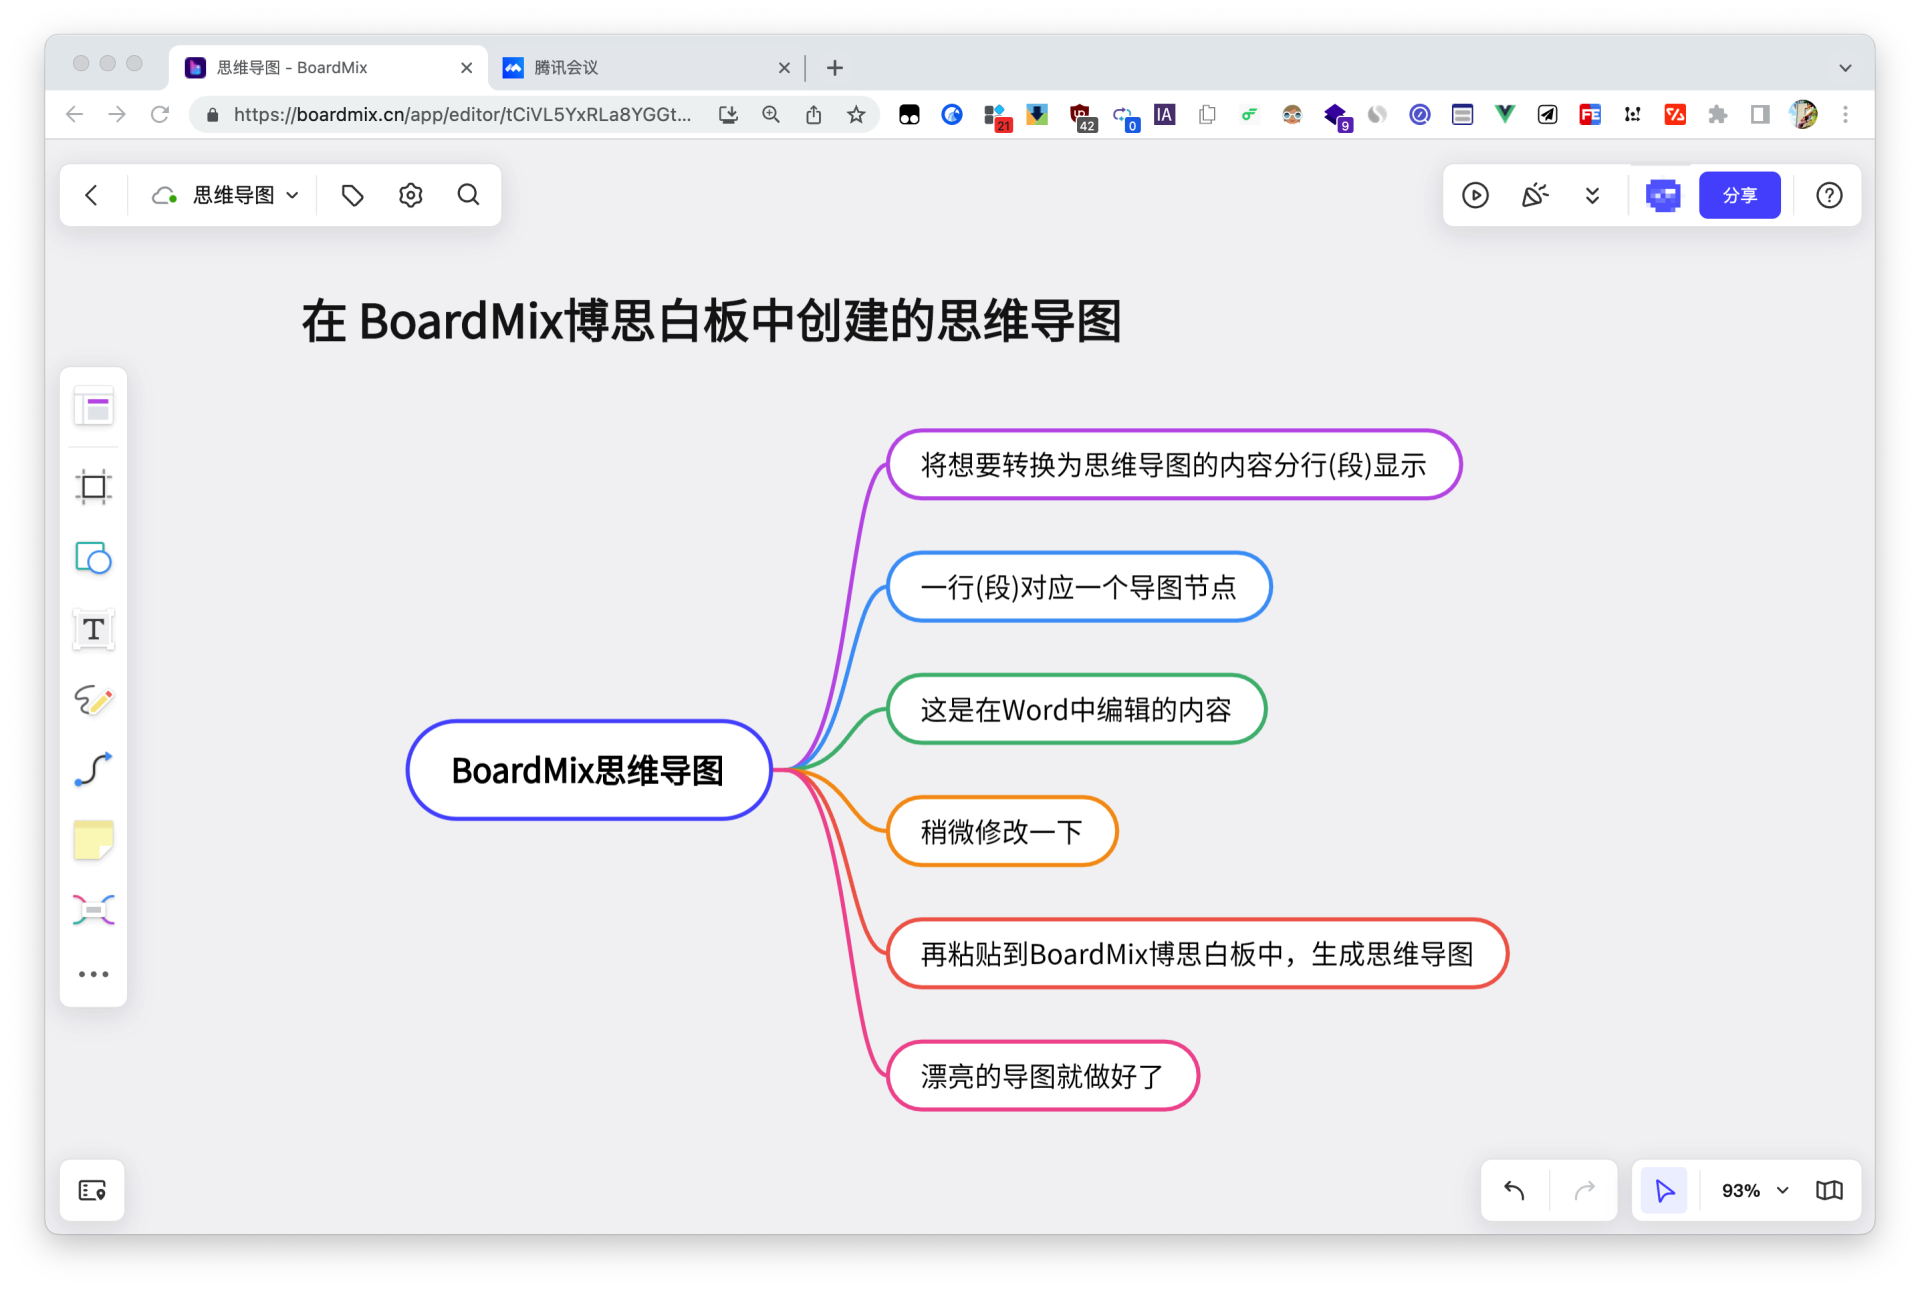Image resolution: width=1920 pixels, height=1290 pixels.
Task: Open a new browser tab
Action: [835, 67]
